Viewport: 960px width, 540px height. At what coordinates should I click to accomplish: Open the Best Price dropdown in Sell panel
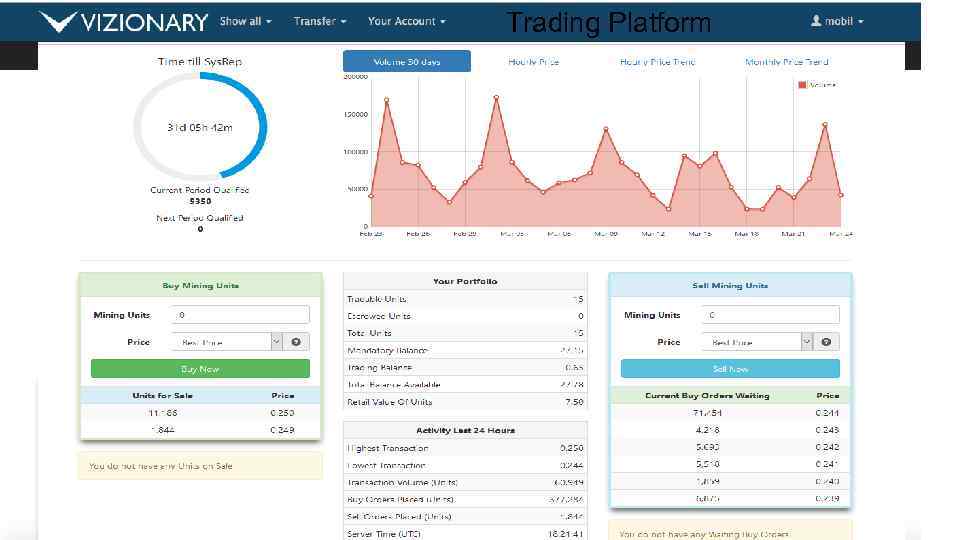pos(757,342)
